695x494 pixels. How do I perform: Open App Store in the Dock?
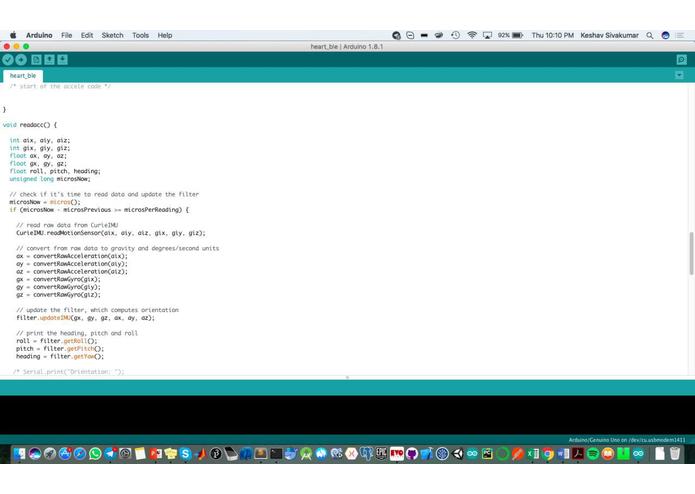(65, 454)
